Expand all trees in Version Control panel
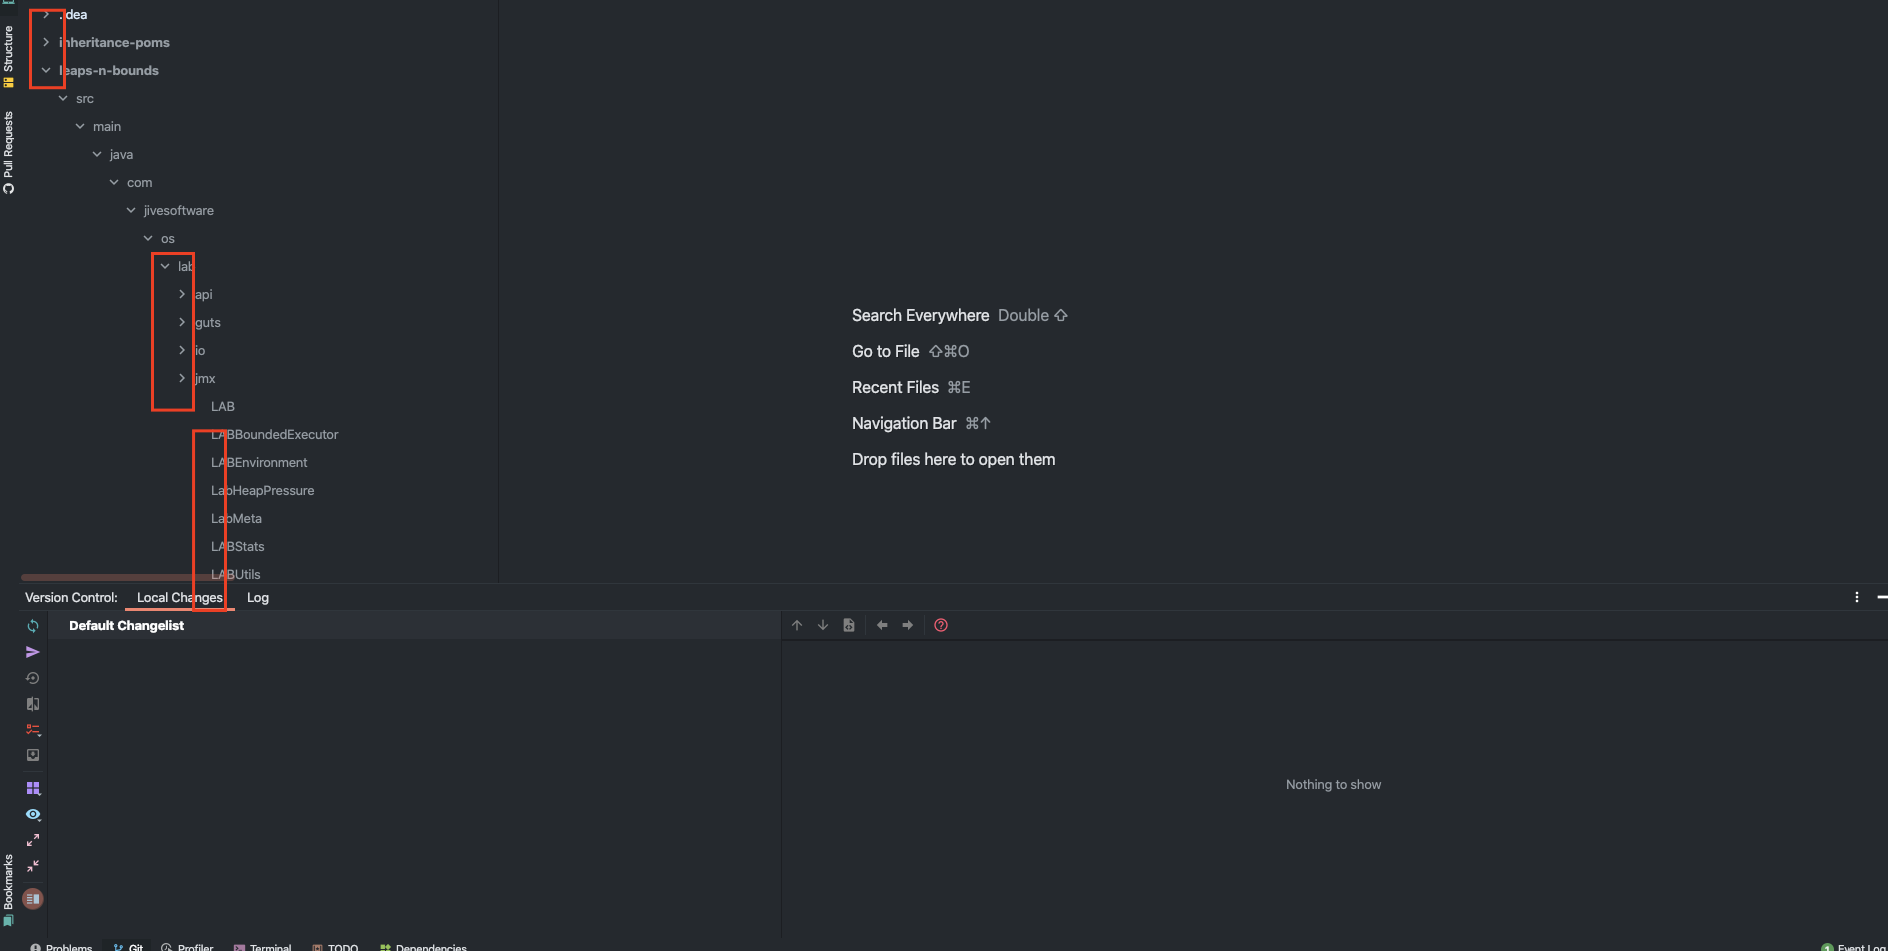Viewport: 1888px width, 951px height. pos(32,840)
